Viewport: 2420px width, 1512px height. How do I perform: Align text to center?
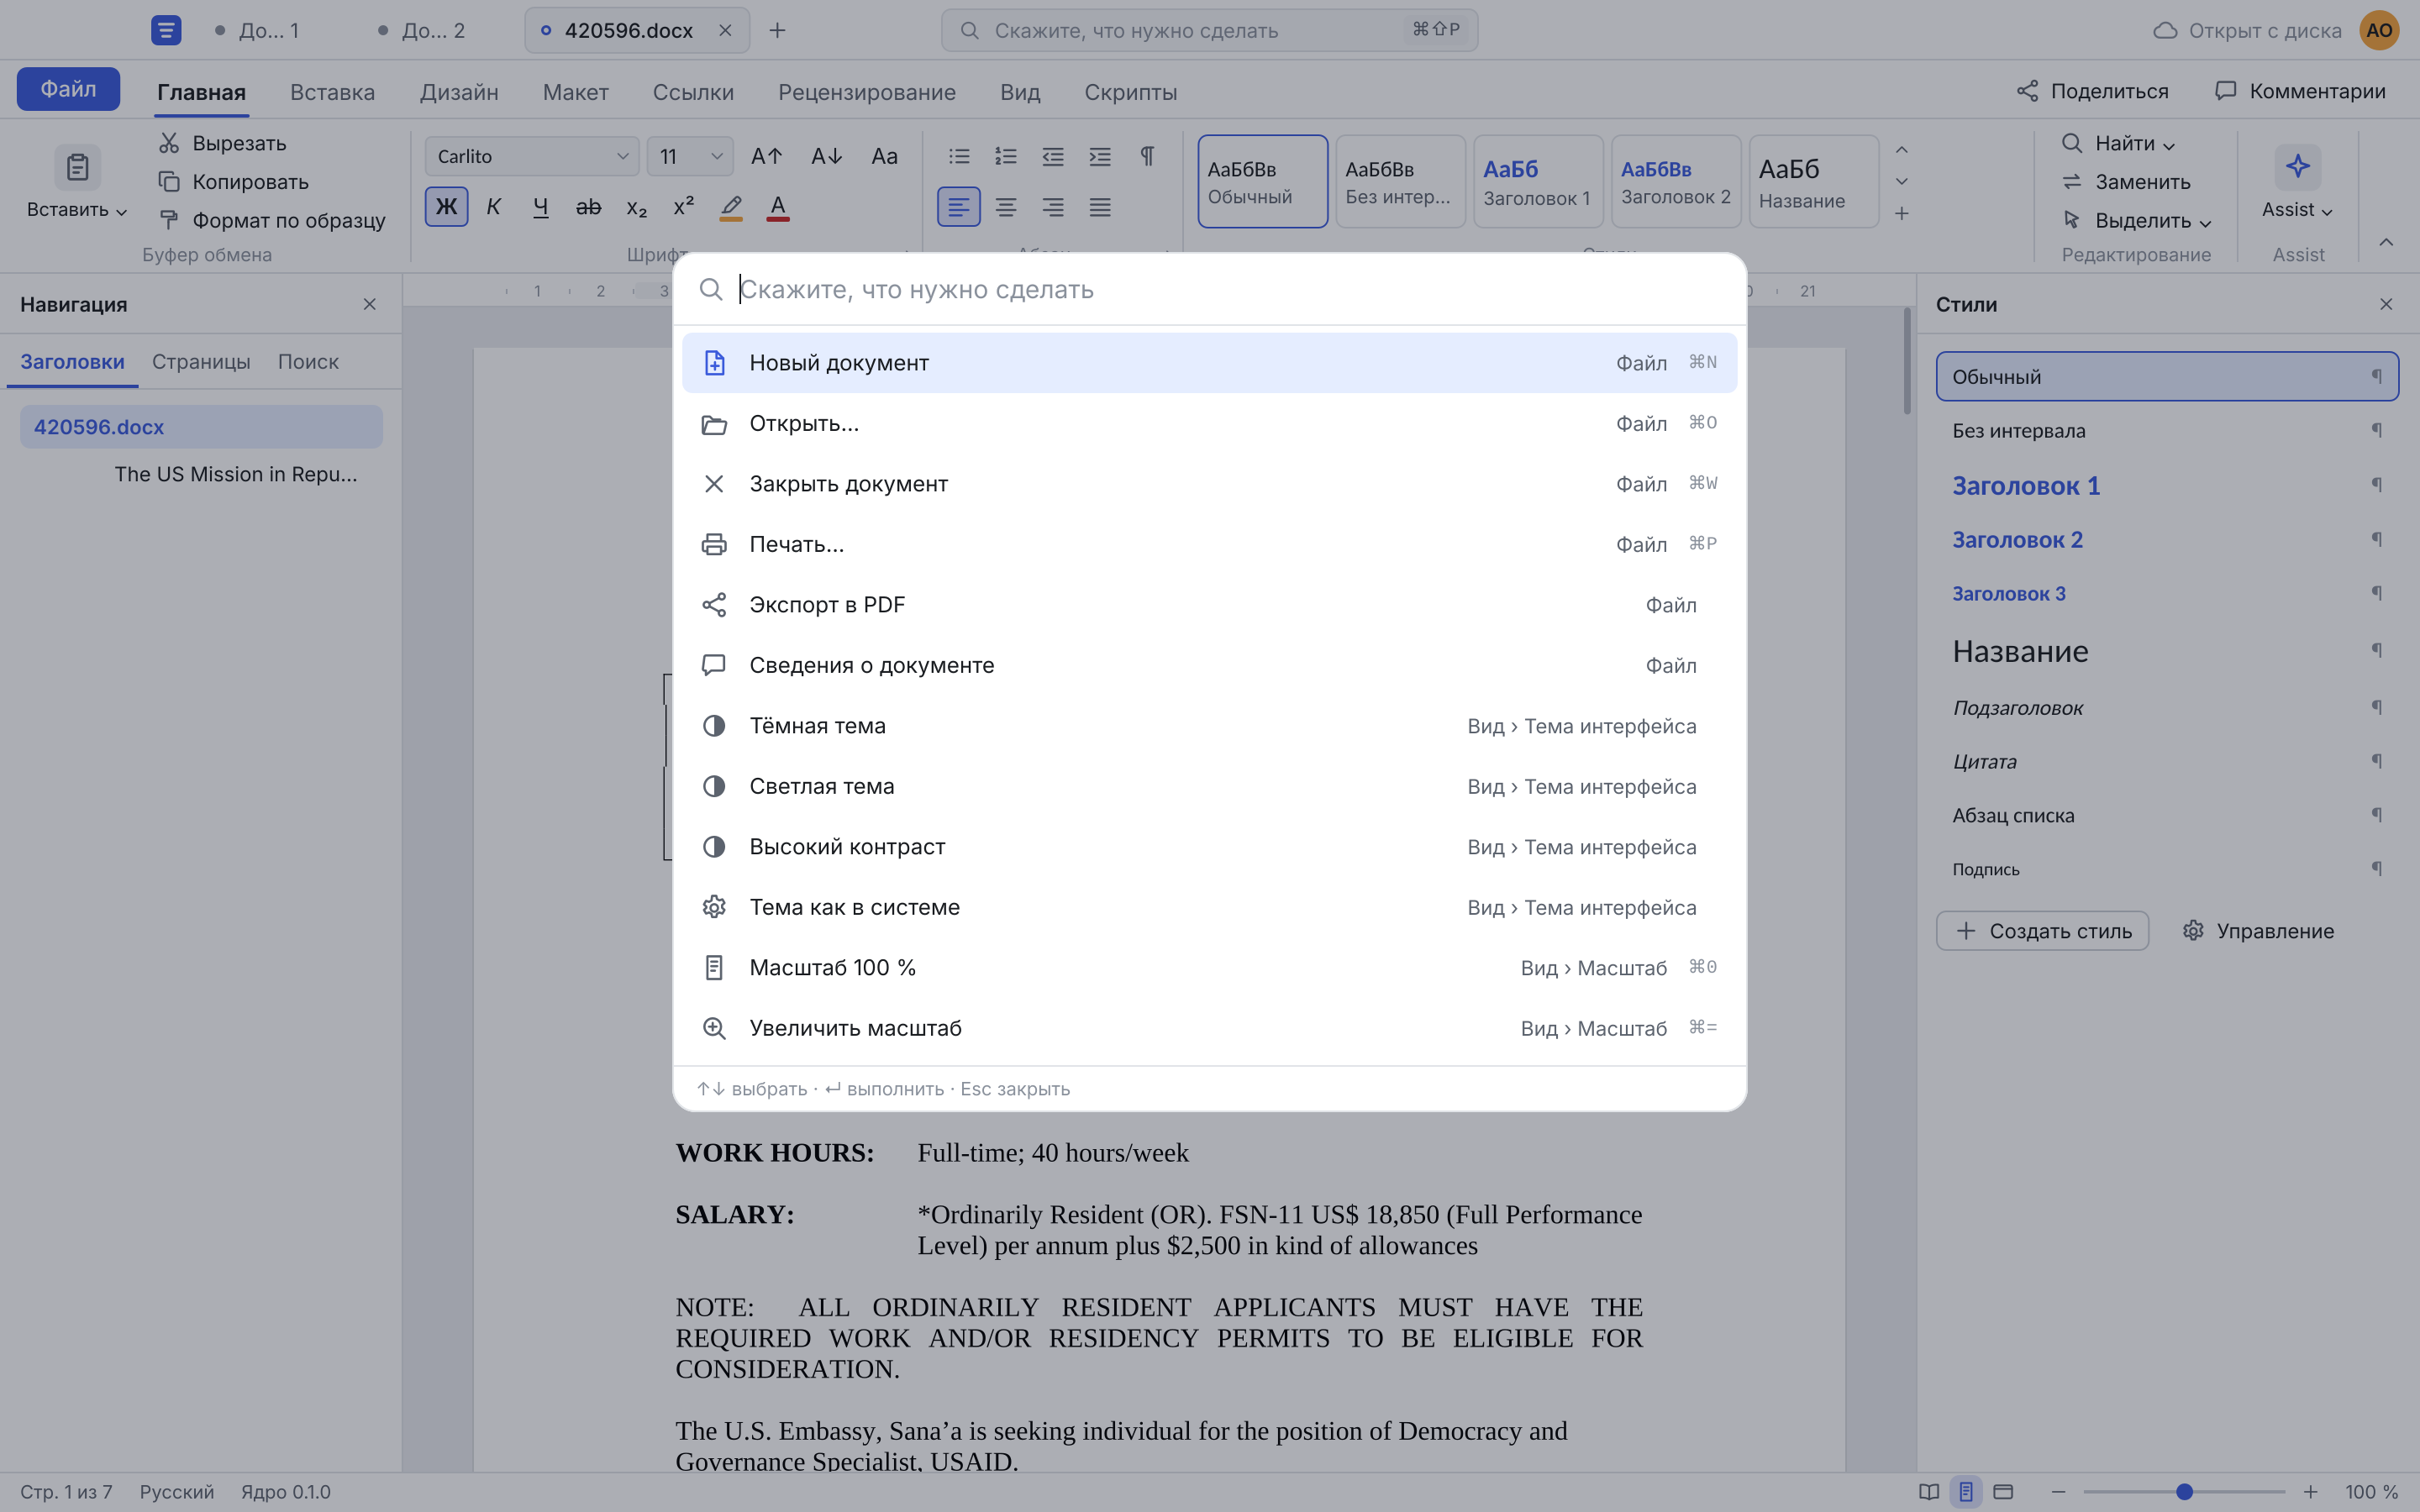1006,207
